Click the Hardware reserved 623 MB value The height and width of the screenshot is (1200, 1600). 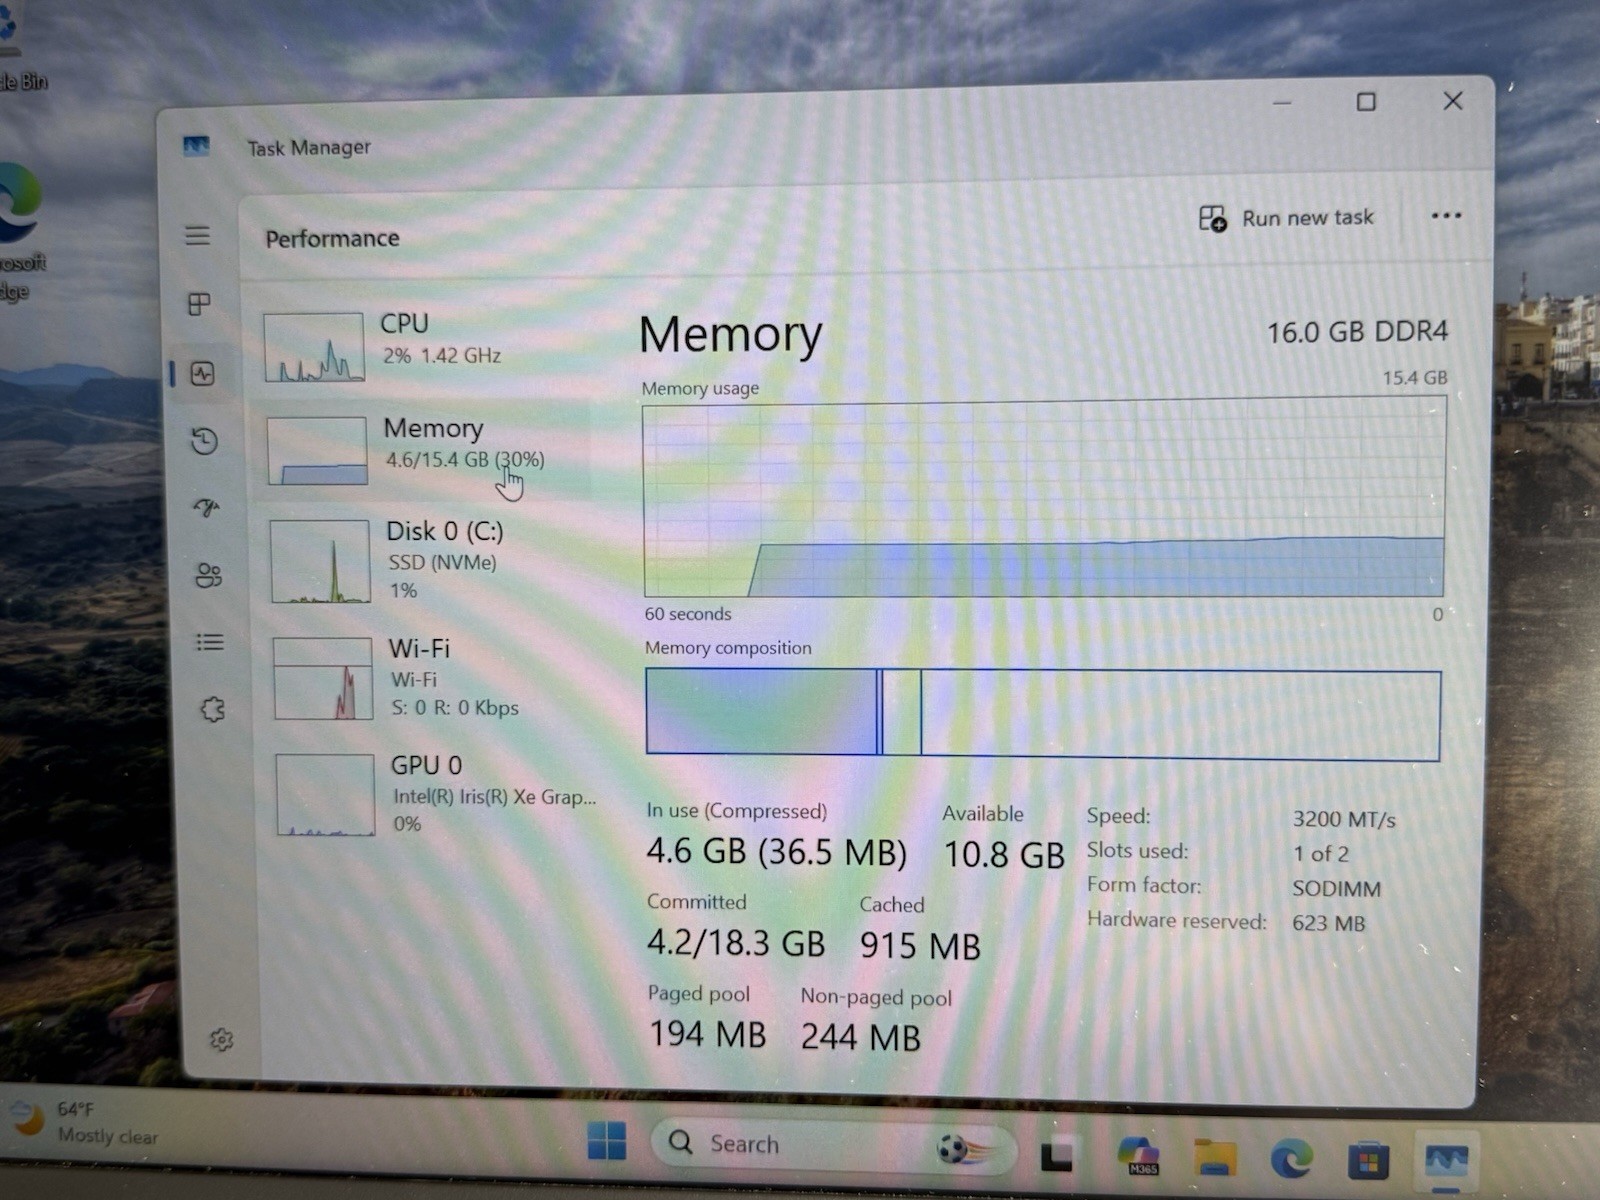pos(1328,923)
